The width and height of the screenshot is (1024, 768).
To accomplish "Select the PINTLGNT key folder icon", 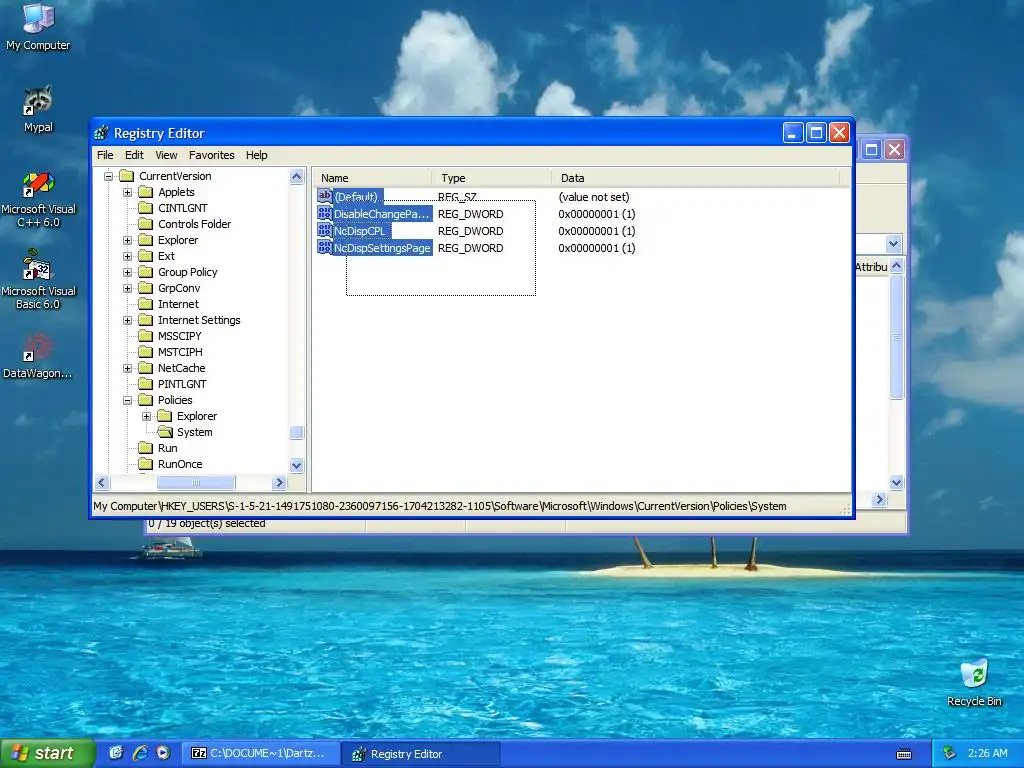I will pyautogui.click(x=146, y=384).
